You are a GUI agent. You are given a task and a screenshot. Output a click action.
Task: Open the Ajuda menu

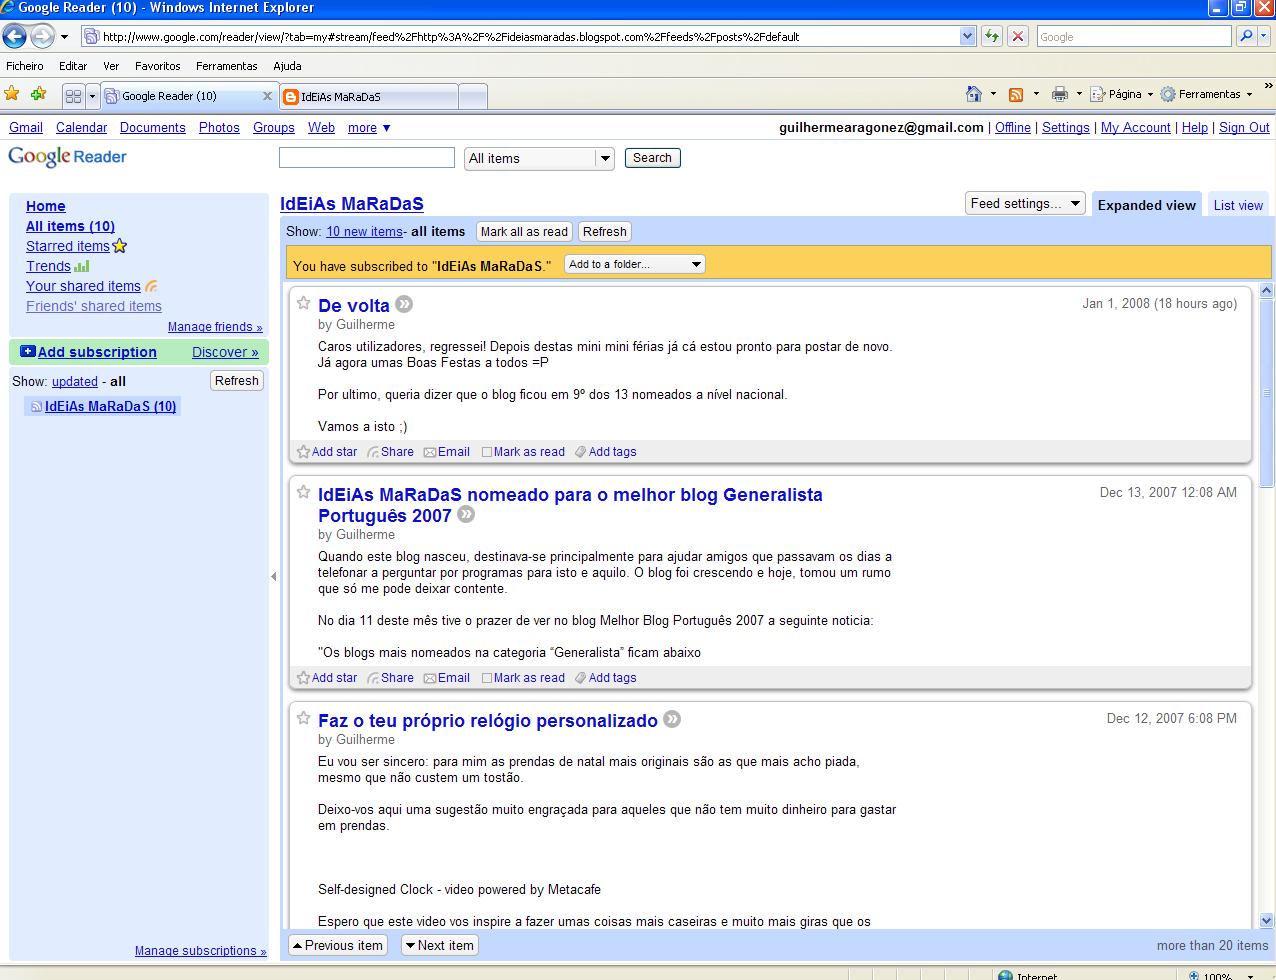[287, 66]
